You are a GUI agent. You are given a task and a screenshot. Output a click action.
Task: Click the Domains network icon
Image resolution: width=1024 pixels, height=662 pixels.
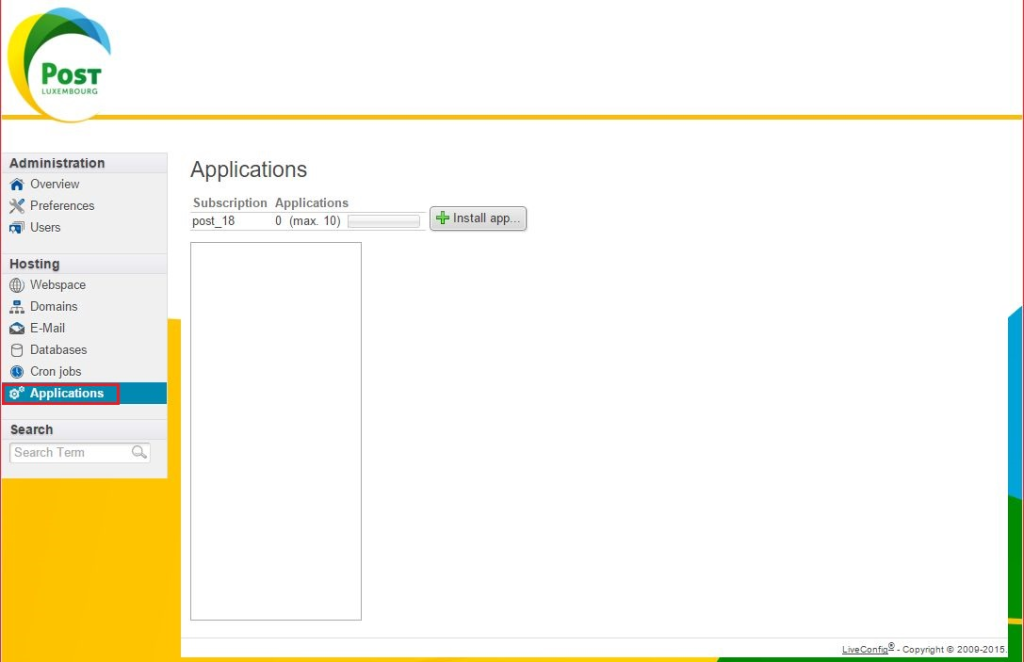click(x=17, y=307)
